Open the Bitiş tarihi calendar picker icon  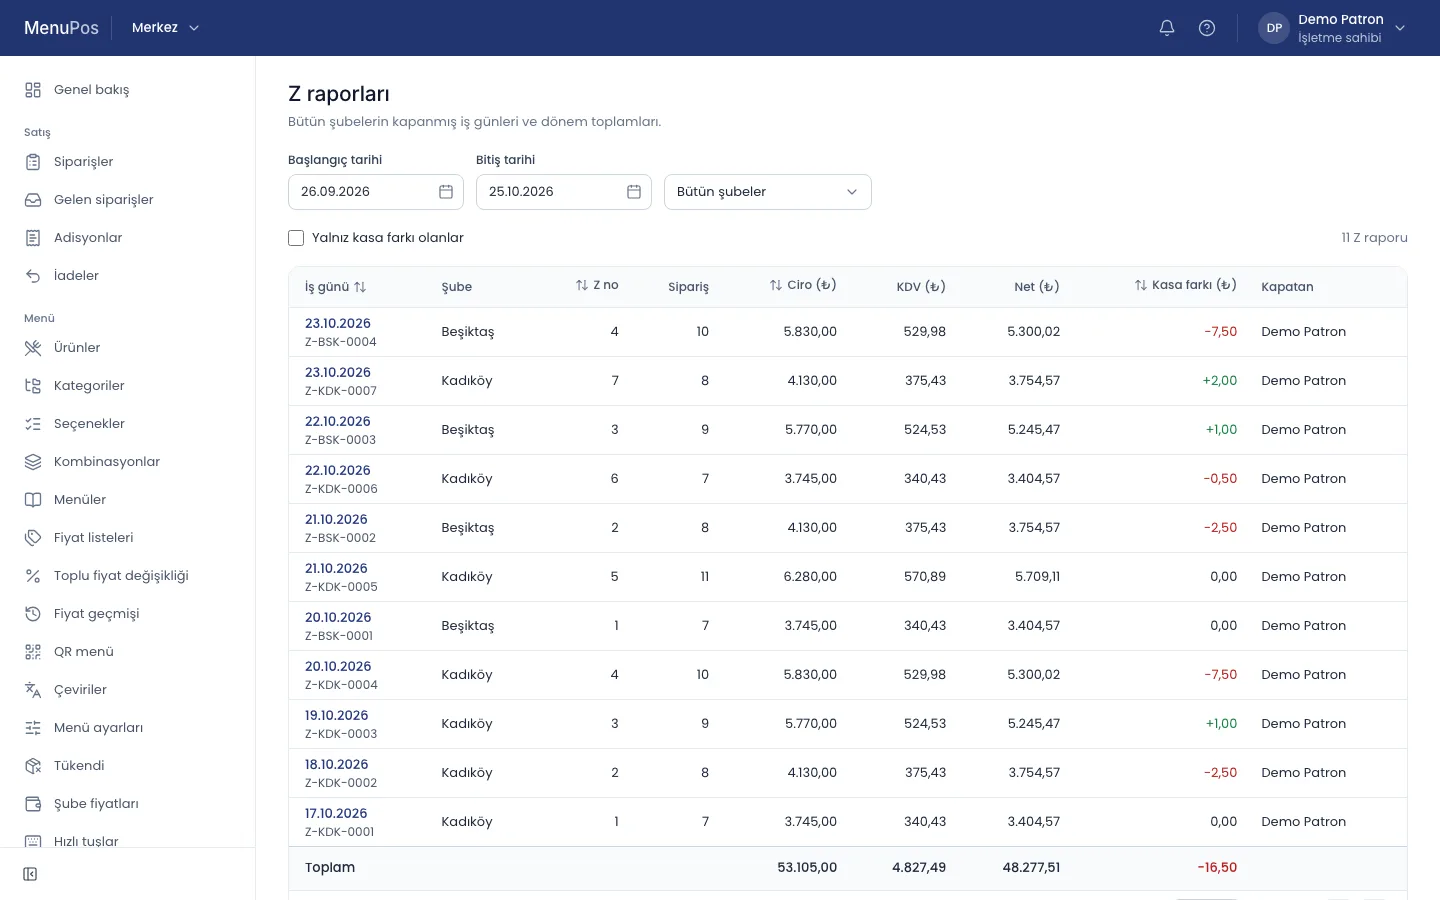pyautogui.click(x=634, y=192)
